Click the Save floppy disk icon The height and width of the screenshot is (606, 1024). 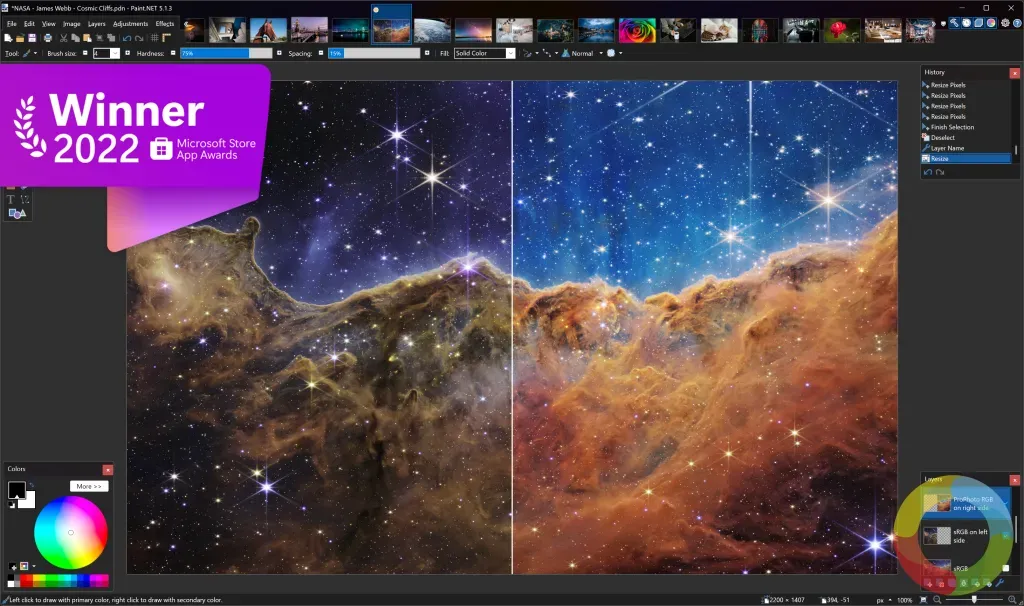coord(32,38)
